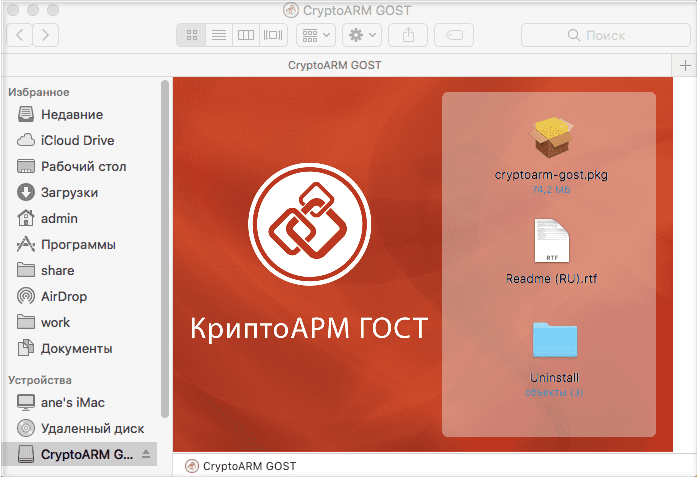Open Загрузки in the sidebar
698x478 pixels.
click(57, 192)
